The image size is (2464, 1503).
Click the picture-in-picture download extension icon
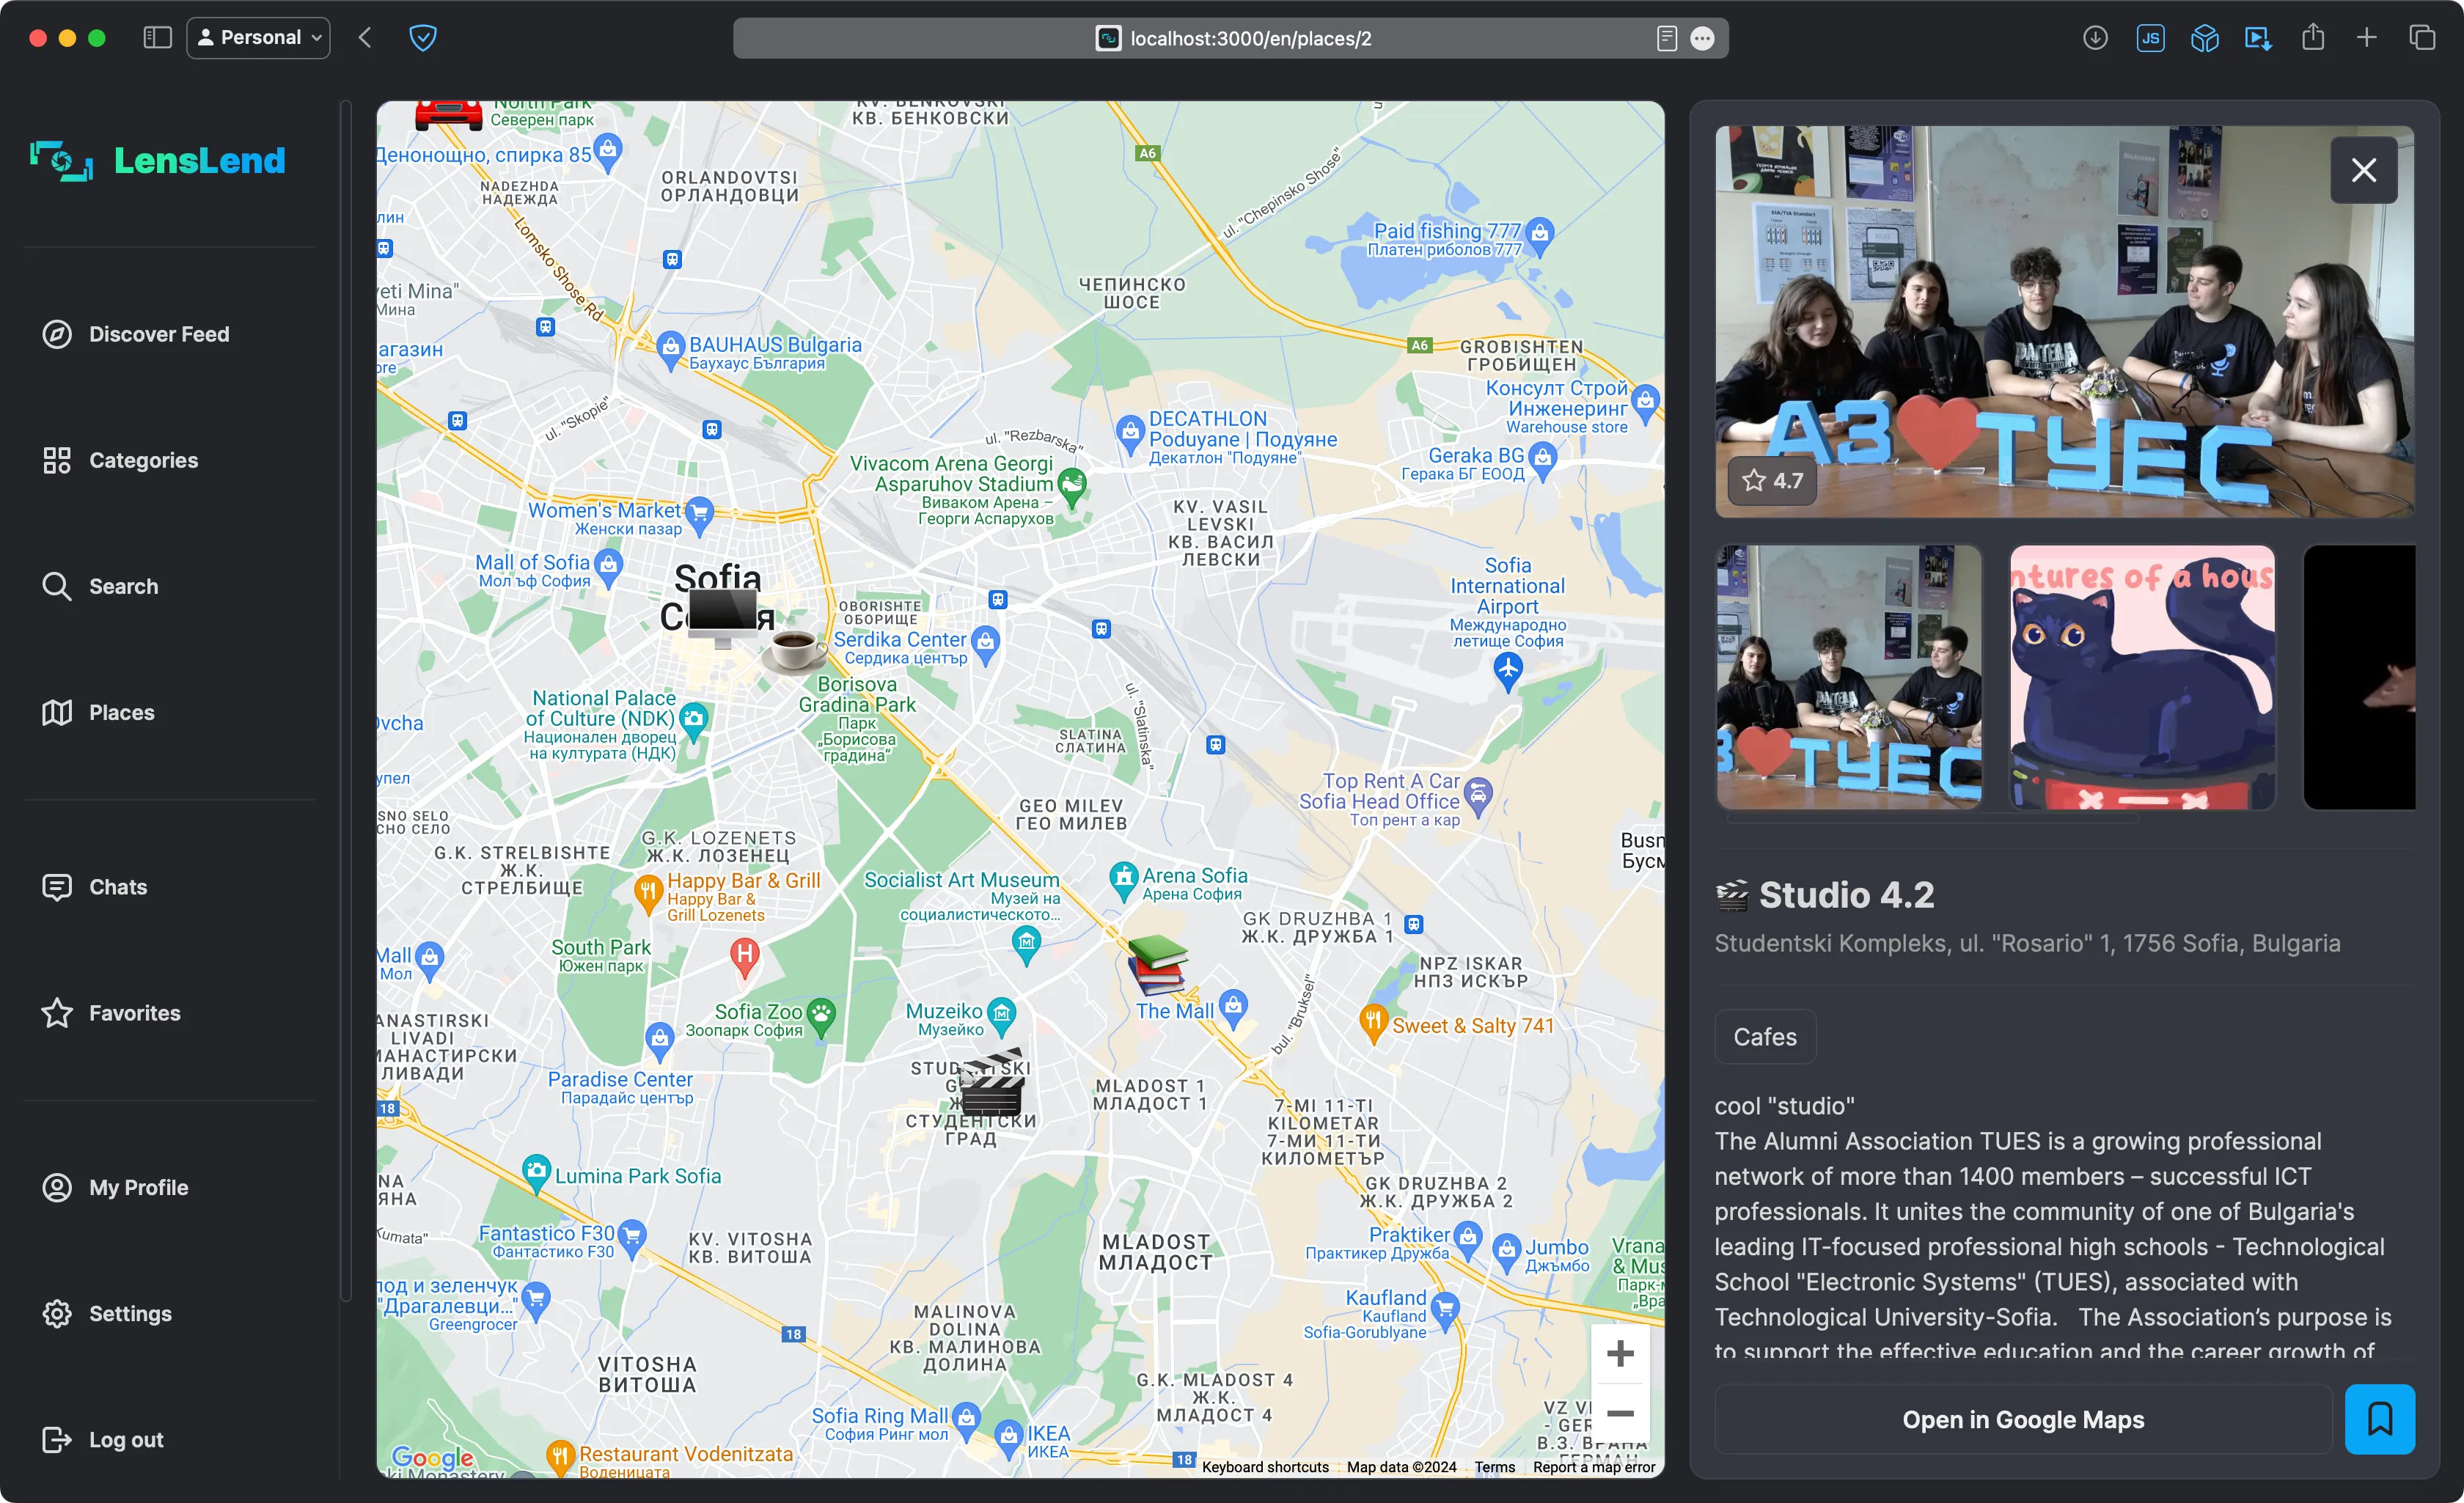coord(2258,38)
